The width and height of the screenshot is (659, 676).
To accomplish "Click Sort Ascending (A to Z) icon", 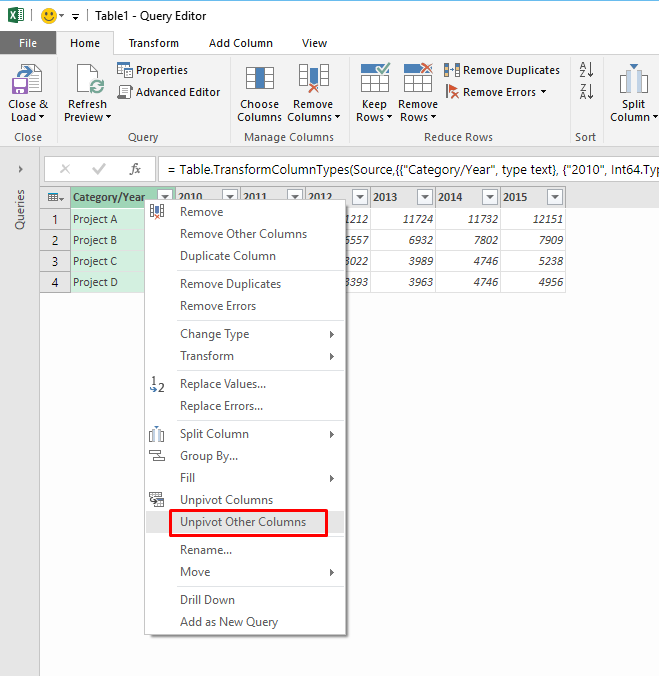I will (x=586, y=69).
